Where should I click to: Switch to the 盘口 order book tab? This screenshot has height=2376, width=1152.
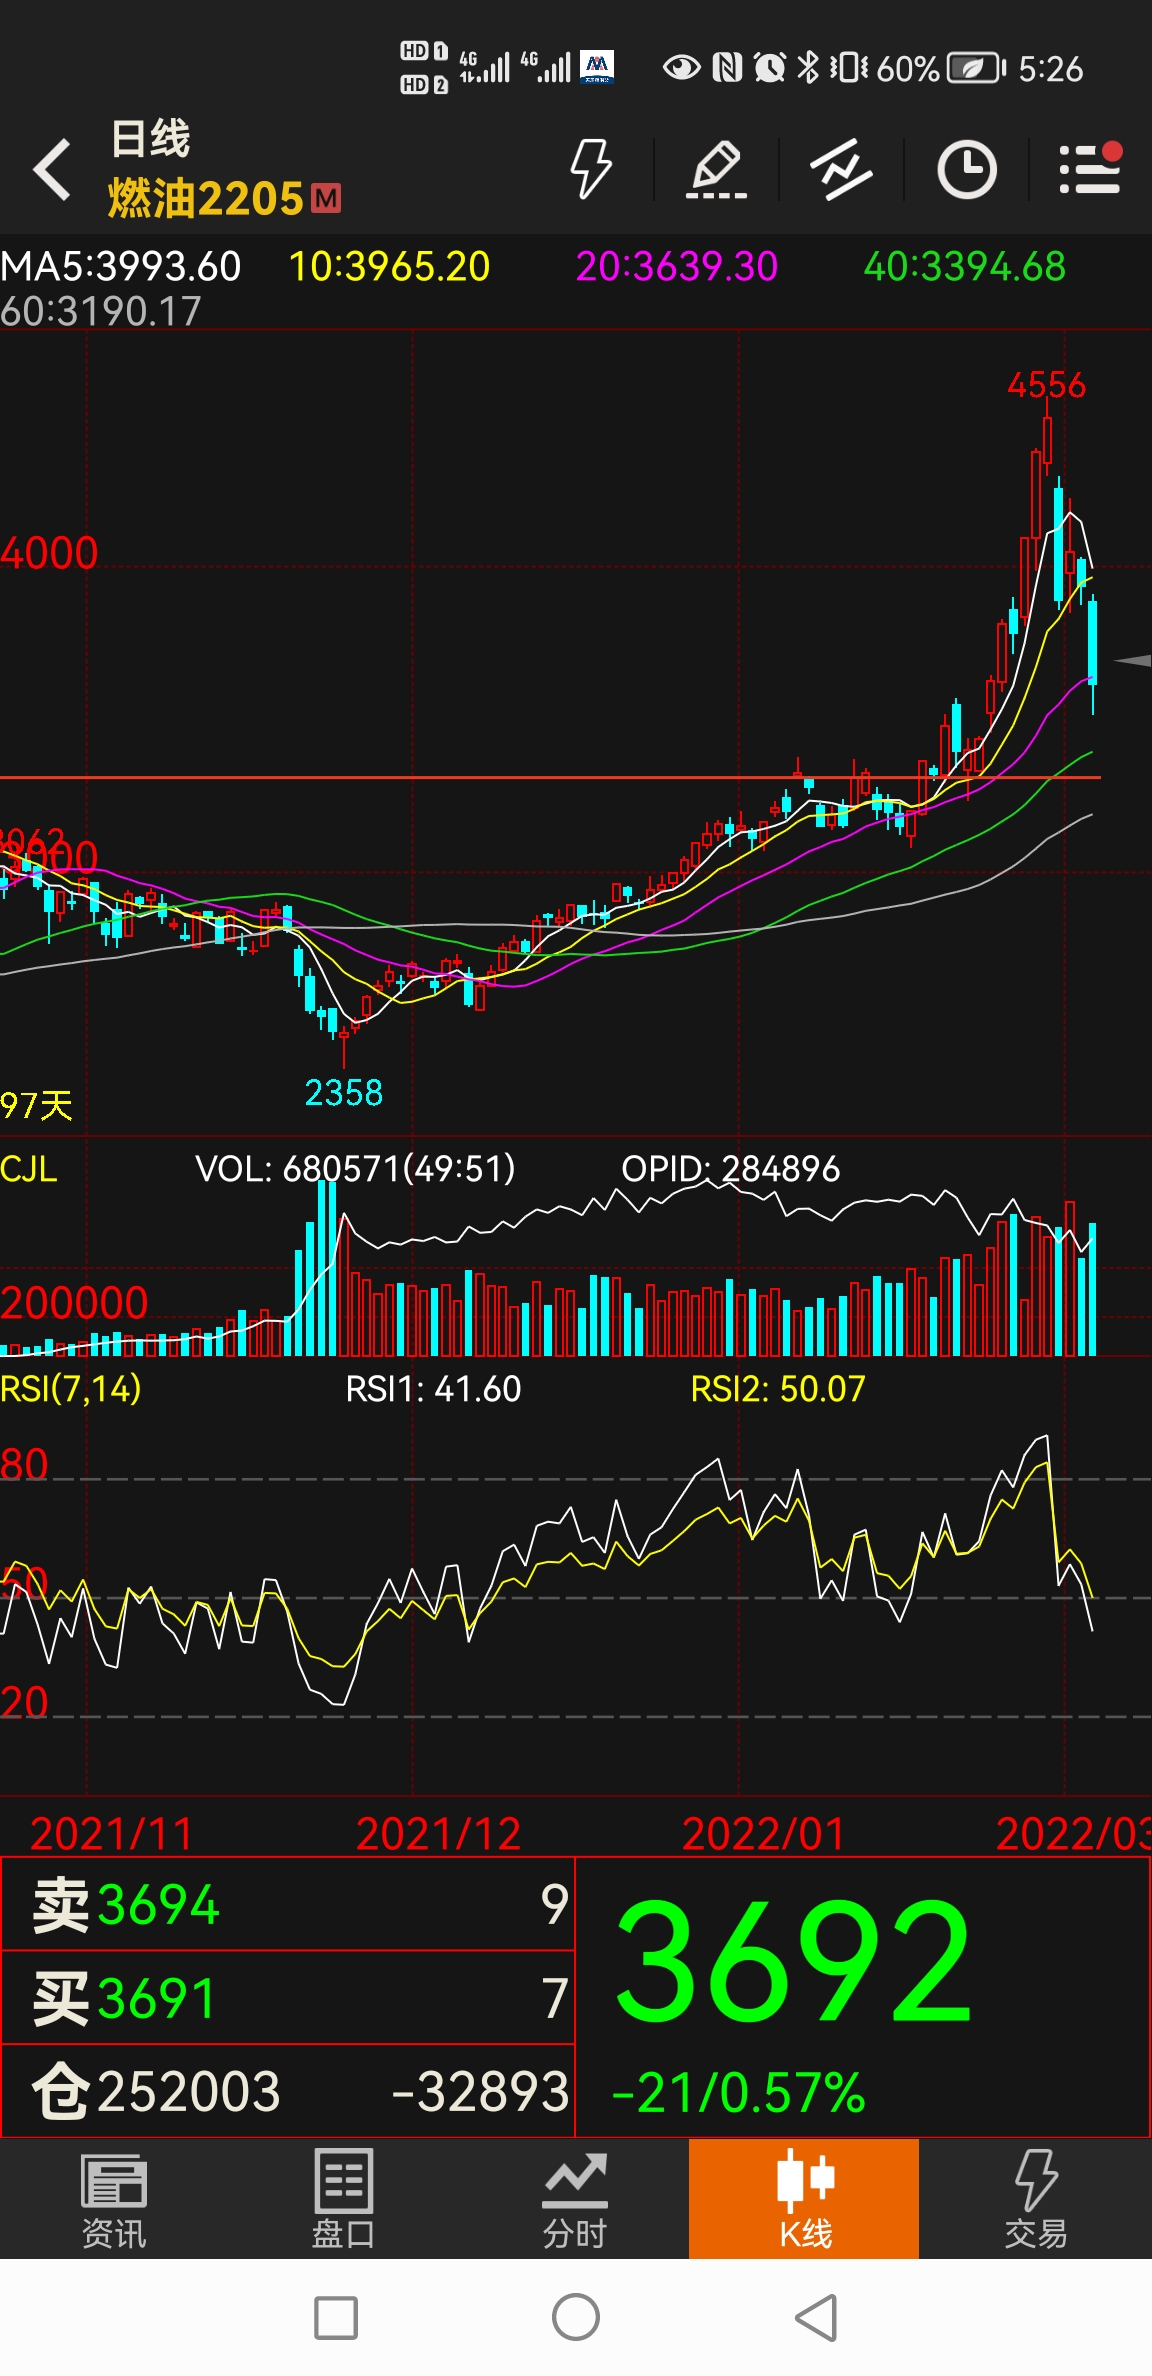[344, 2199]
